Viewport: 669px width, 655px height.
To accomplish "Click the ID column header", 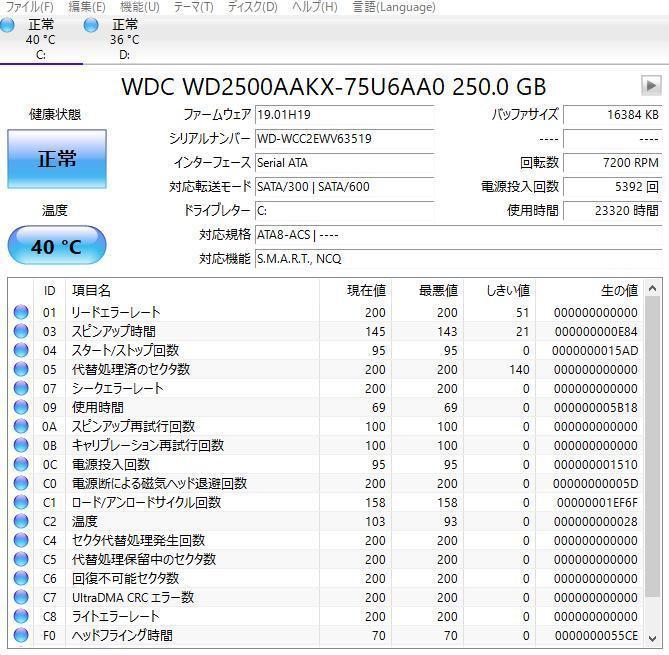I will coord(49,291).
